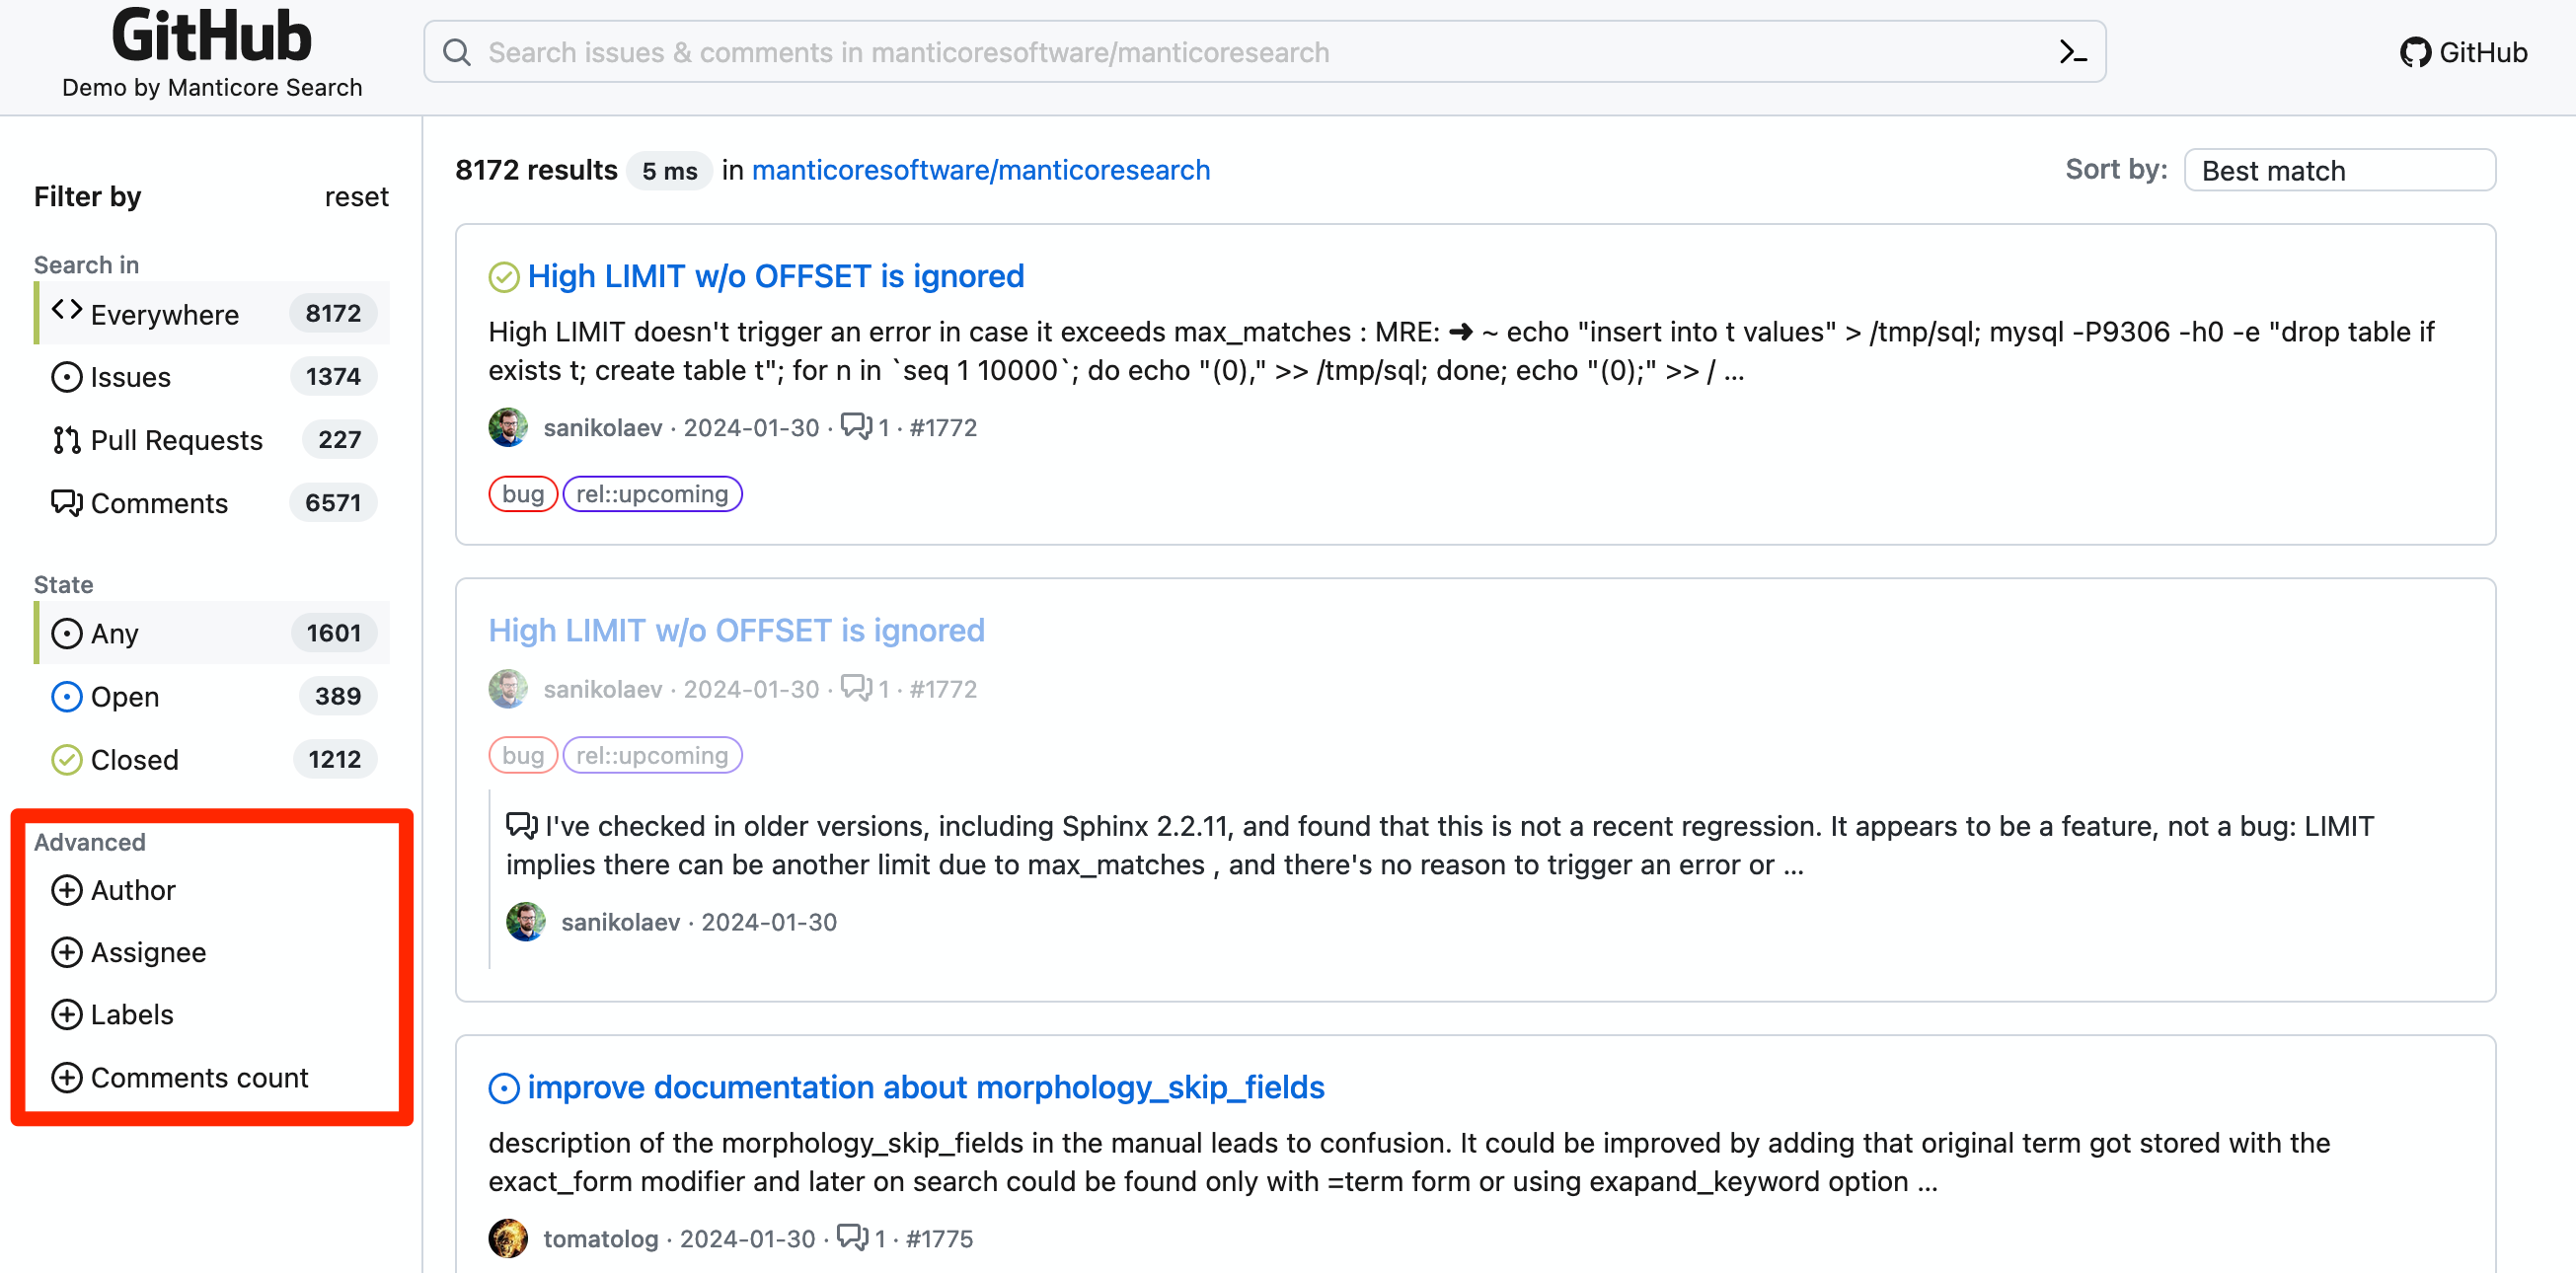Click the Everywhere code brackets icon
Viewport: 2576px width, 1273px height.
pyautogui.click(x=67, y=311)
